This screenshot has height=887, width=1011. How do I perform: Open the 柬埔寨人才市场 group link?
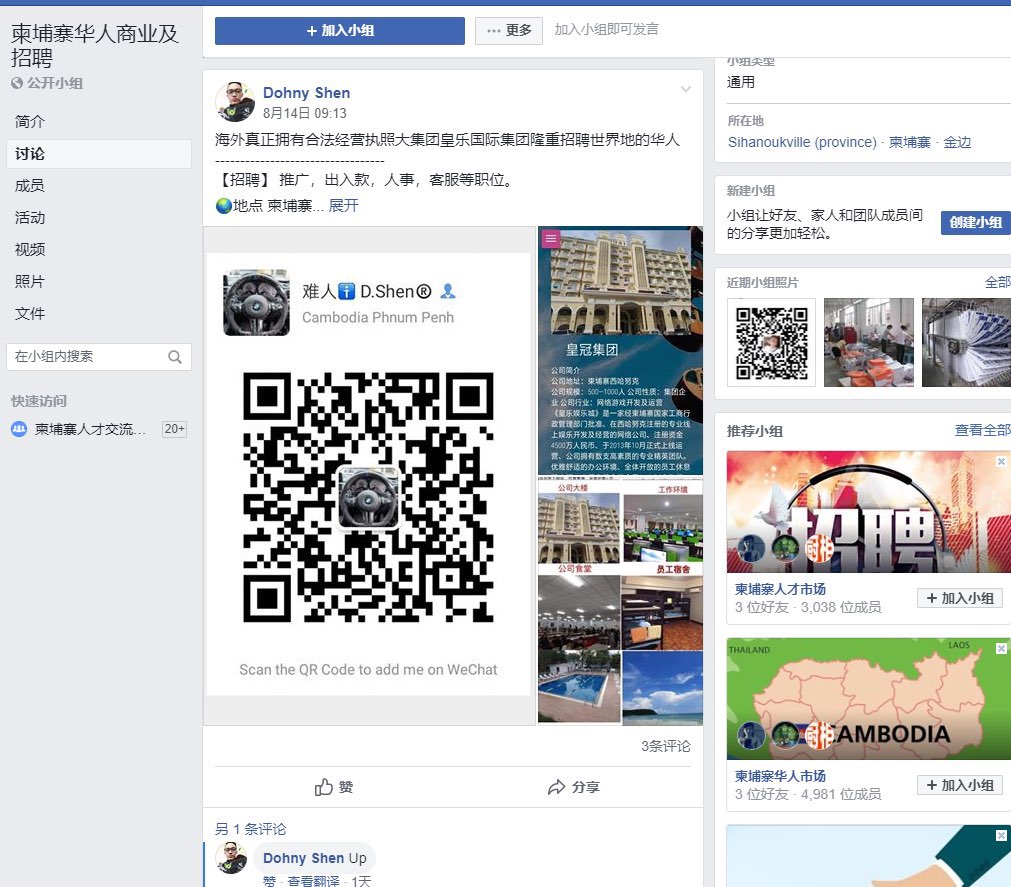[780, 589]
